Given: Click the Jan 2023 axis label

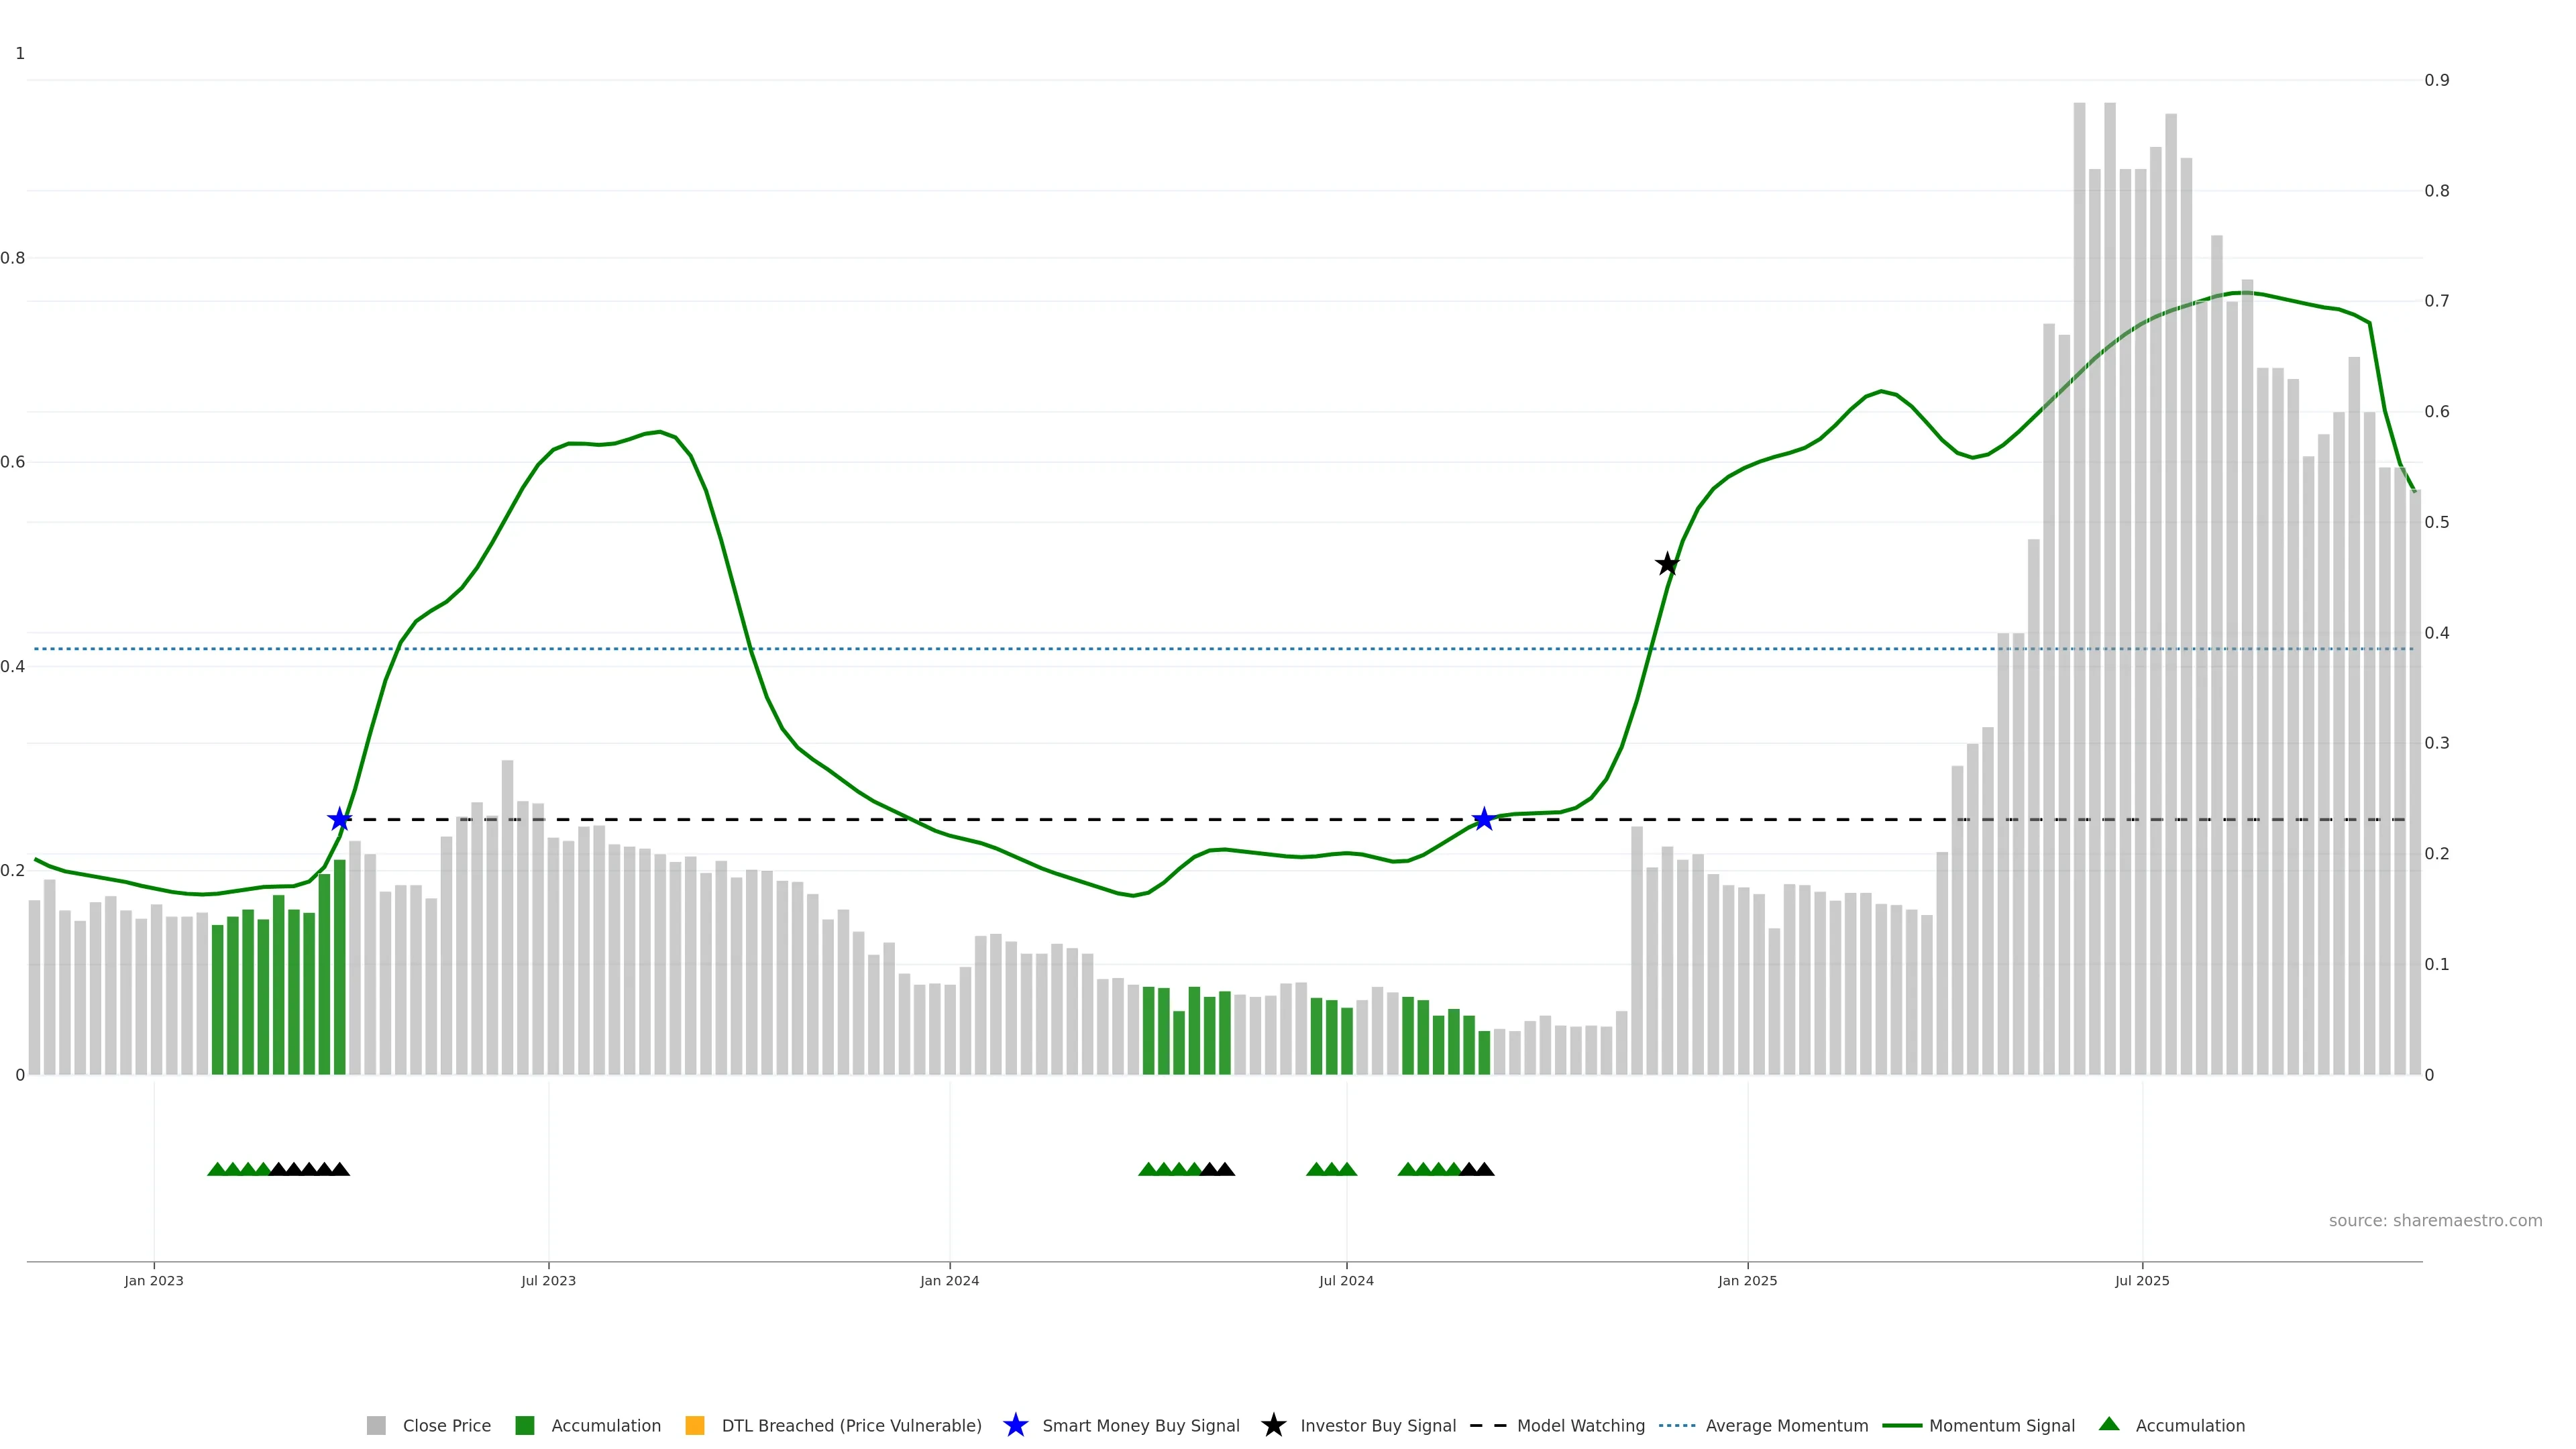Looking at the screenshot, I should 154,1280.
